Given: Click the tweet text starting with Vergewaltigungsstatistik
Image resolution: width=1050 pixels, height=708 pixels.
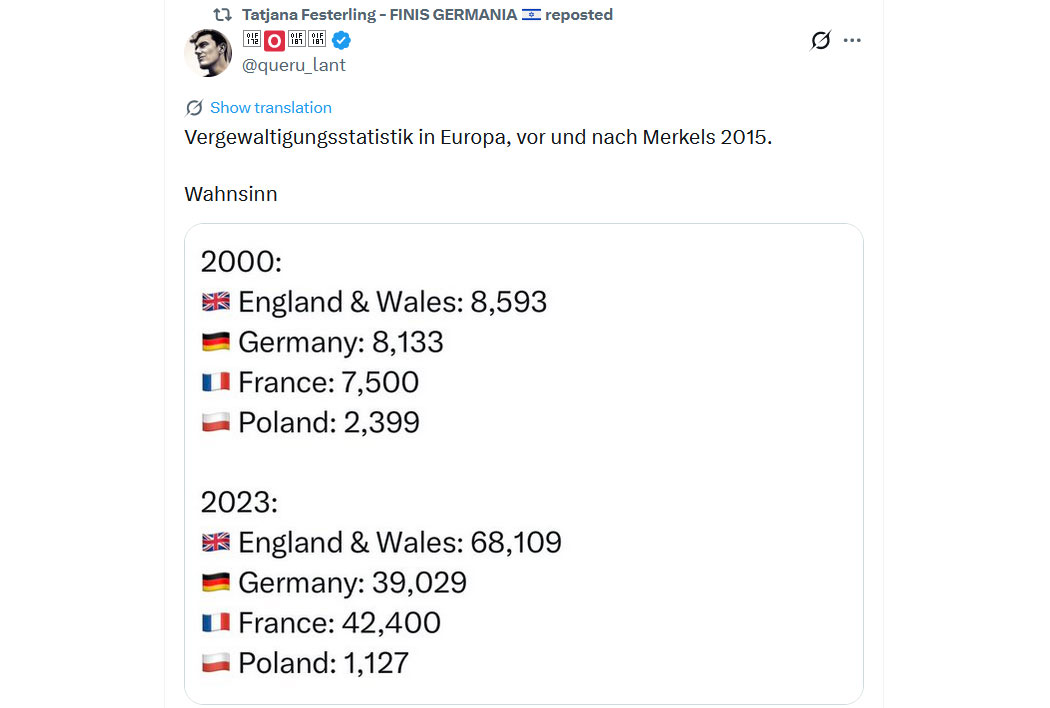Looking at the screenshot, I should pos(478,137).
